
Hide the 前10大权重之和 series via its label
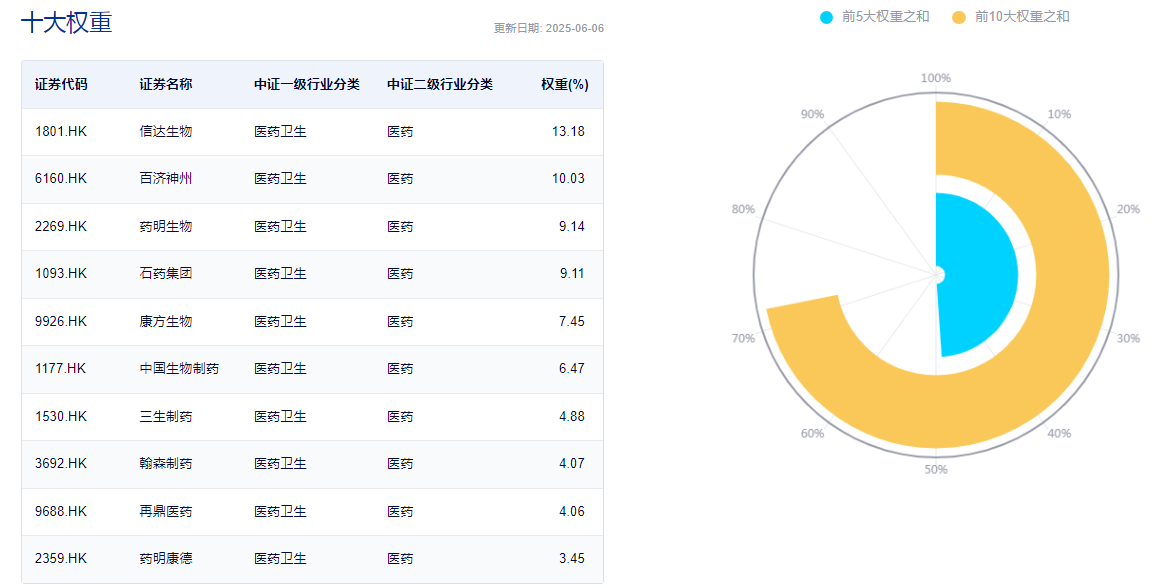(1022, 17)
